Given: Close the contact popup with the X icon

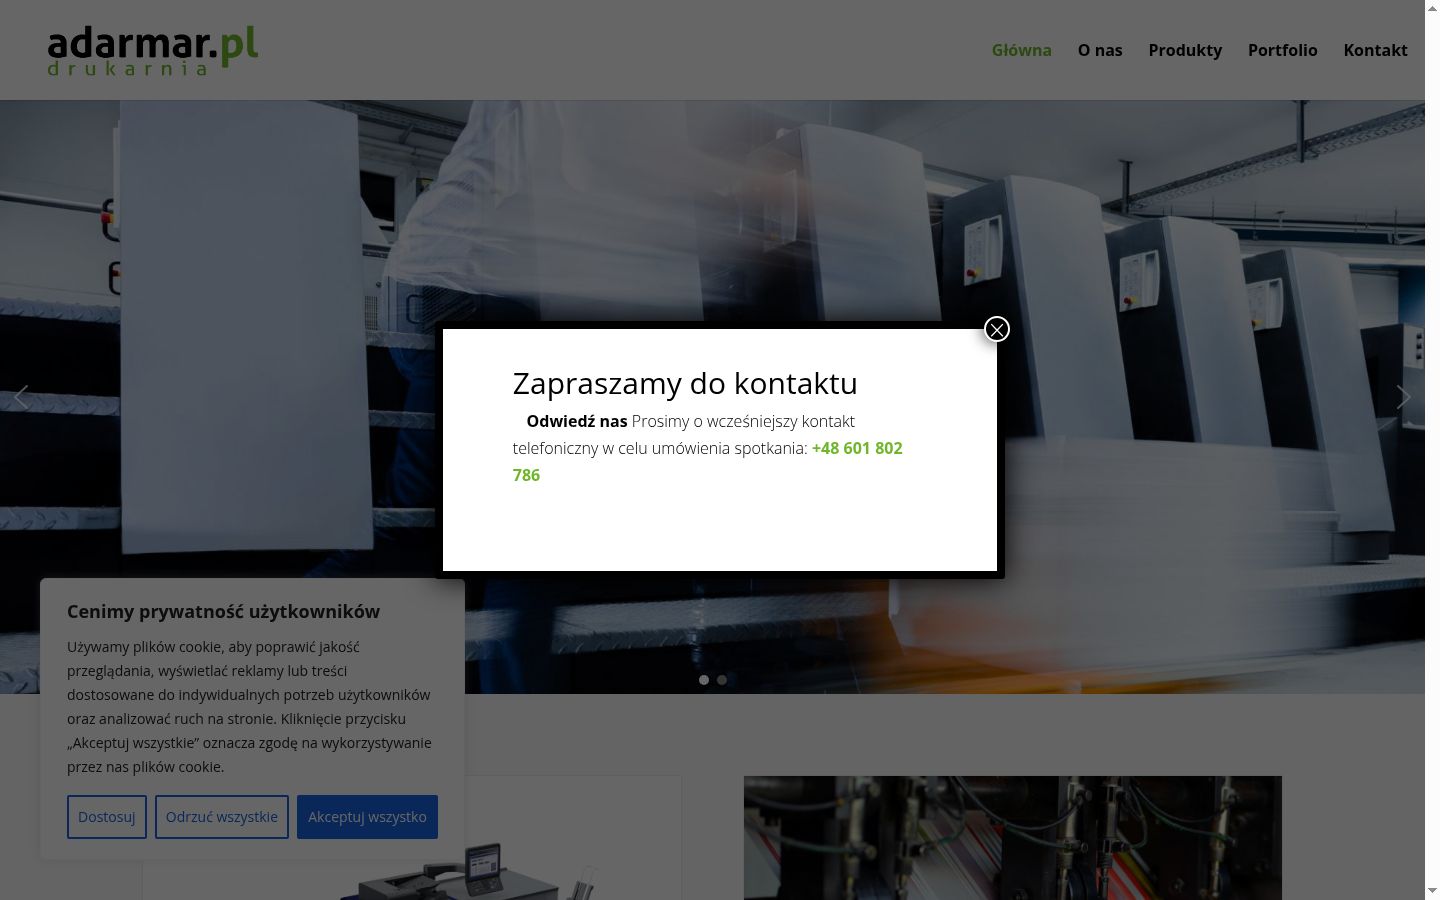Looking at the screenshot, I should pyautogui.click(x=997, y=329).
